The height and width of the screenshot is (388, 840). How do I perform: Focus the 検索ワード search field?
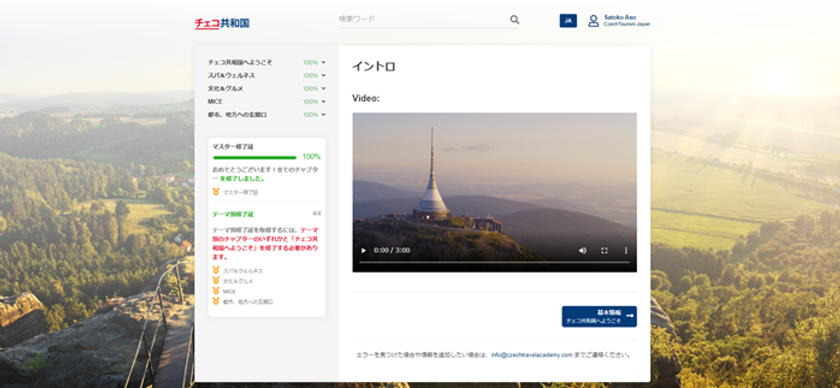click(423, 20)
